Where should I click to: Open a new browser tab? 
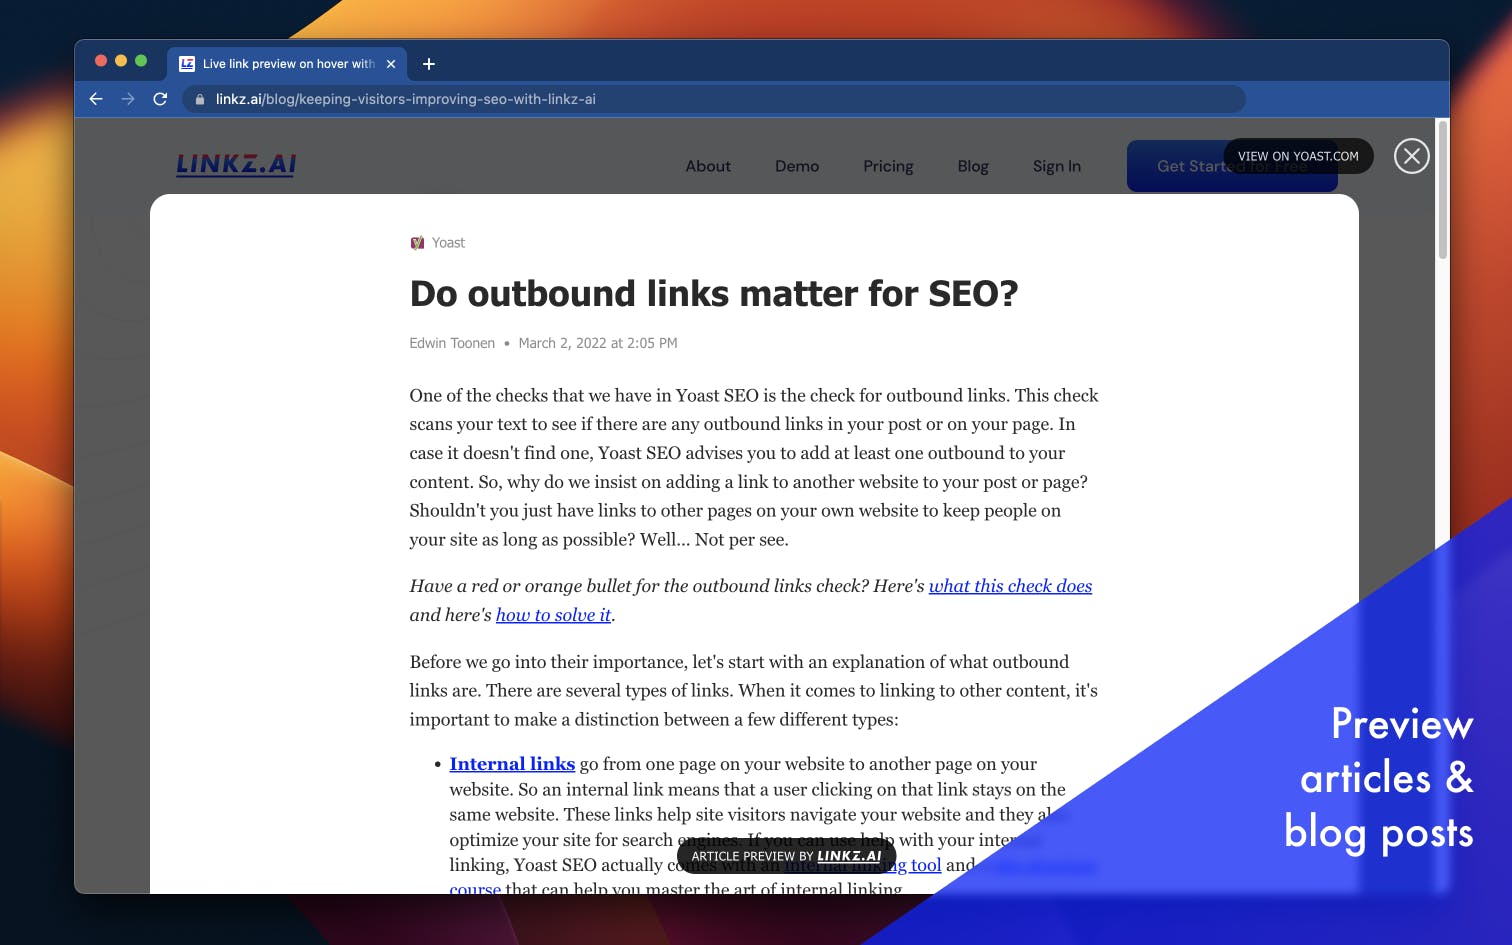(x=429, y=64)
